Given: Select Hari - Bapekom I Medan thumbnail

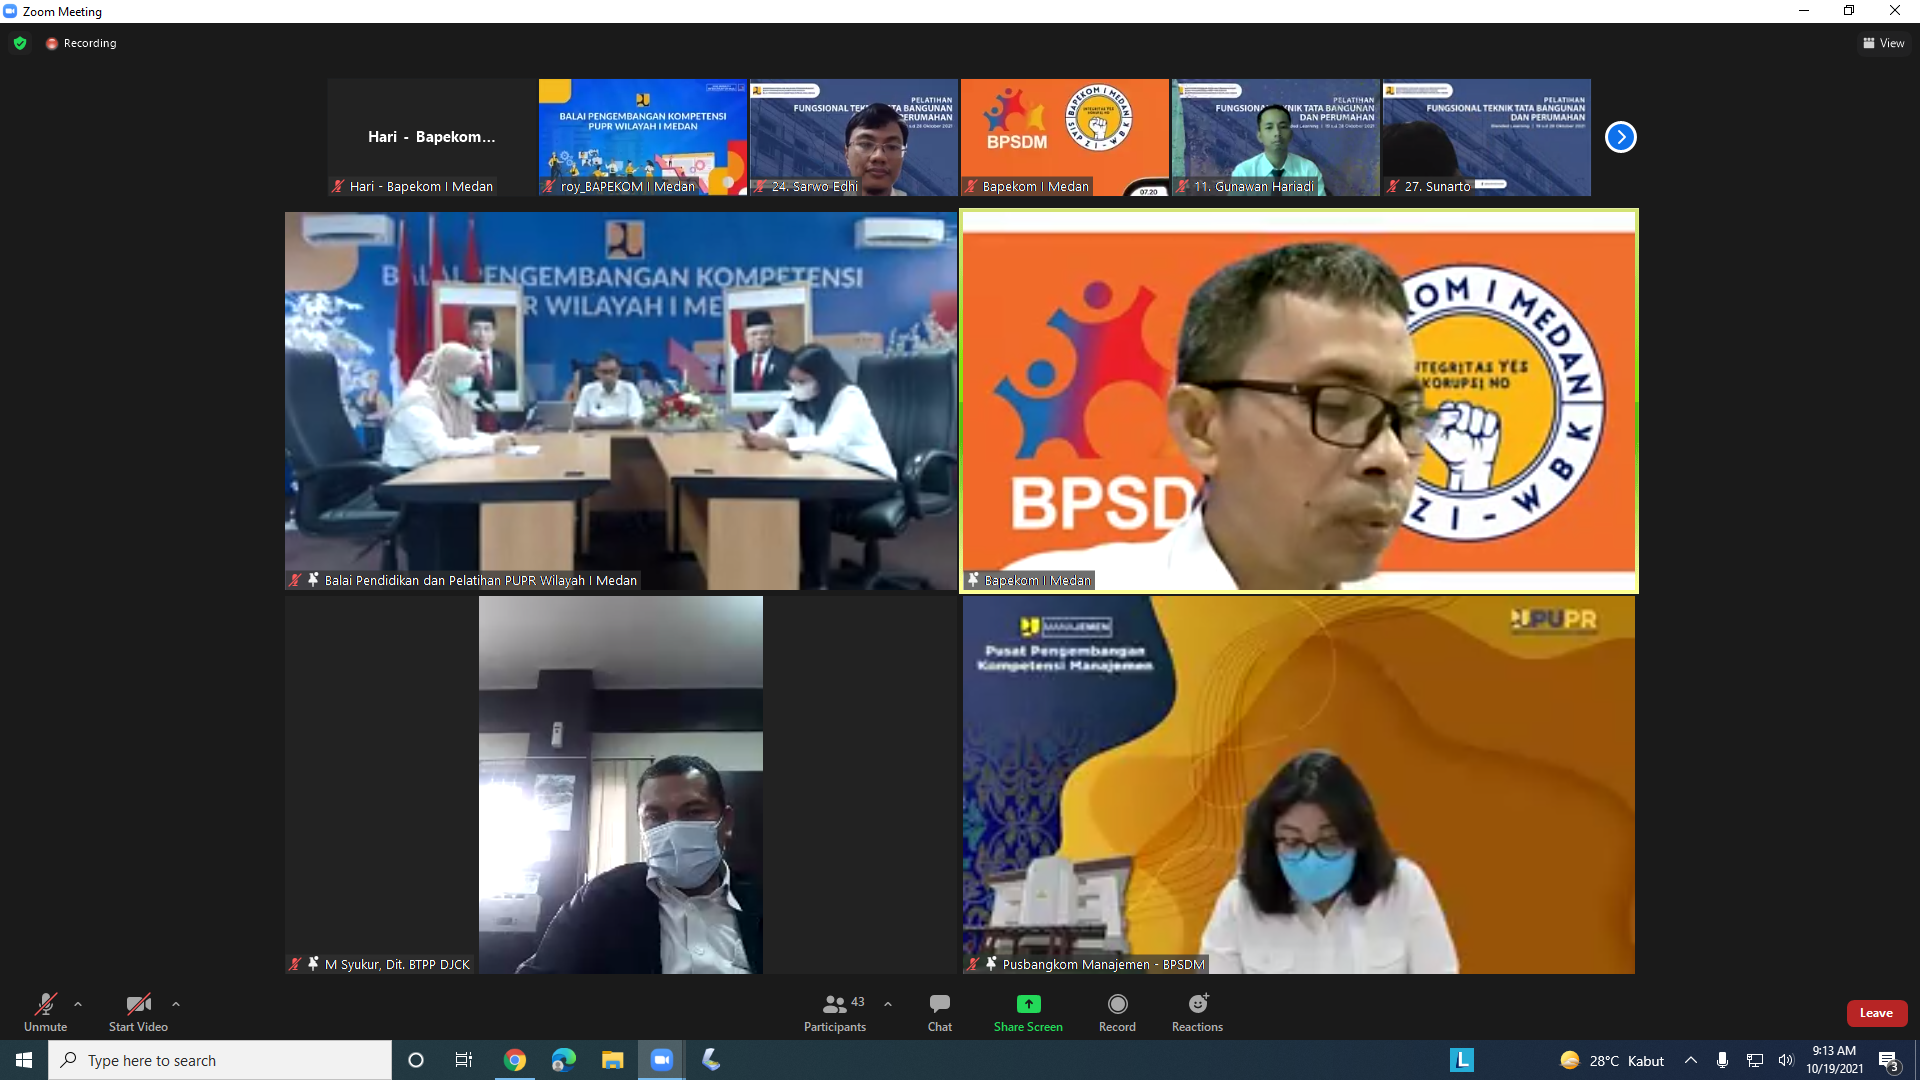Looking at the screenshot, I should [x=431, y=137].
